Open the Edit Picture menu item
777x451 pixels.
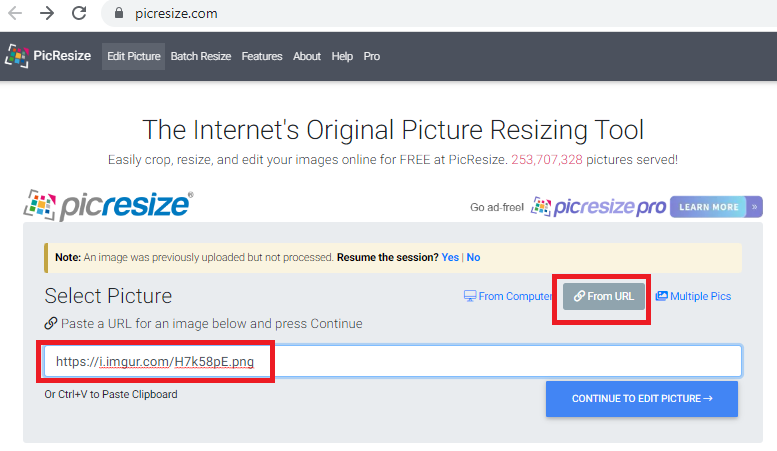134,57
